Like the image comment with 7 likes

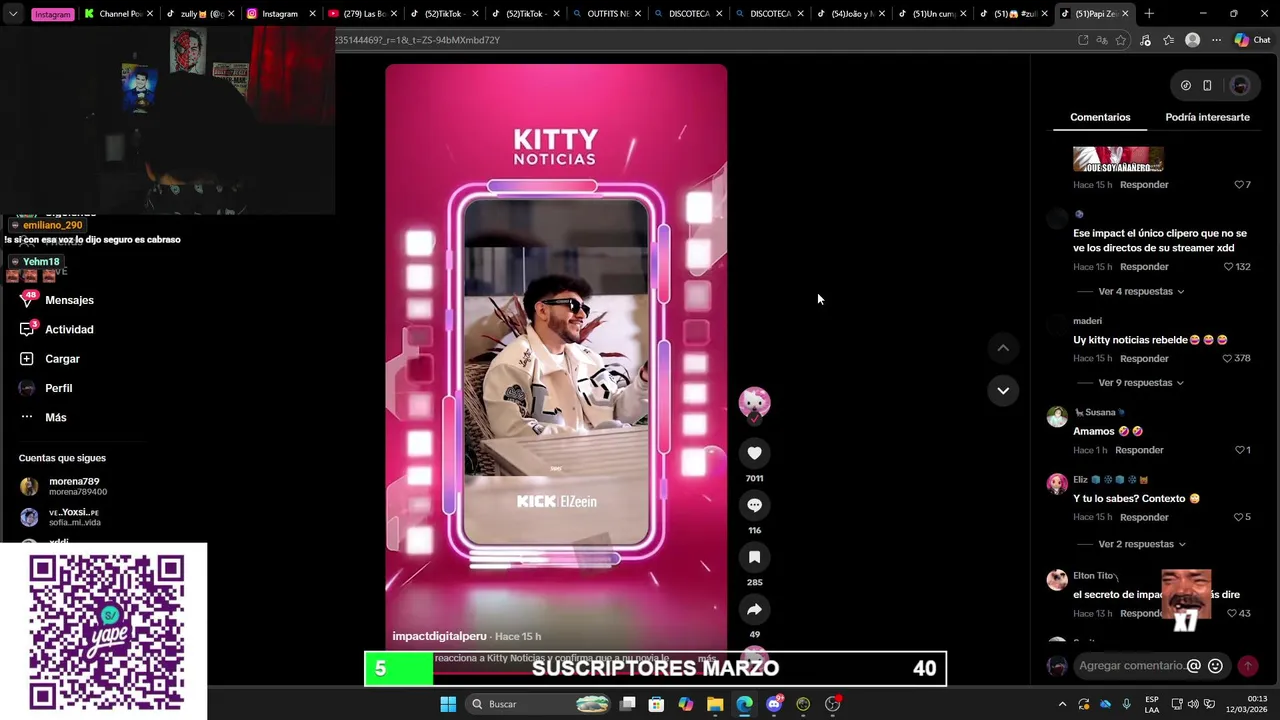pos(1238,185)
